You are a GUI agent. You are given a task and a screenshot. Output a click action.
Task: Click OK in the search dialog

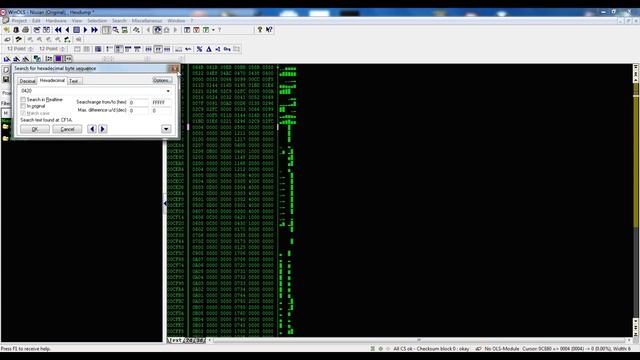click(x=35, y=129)
